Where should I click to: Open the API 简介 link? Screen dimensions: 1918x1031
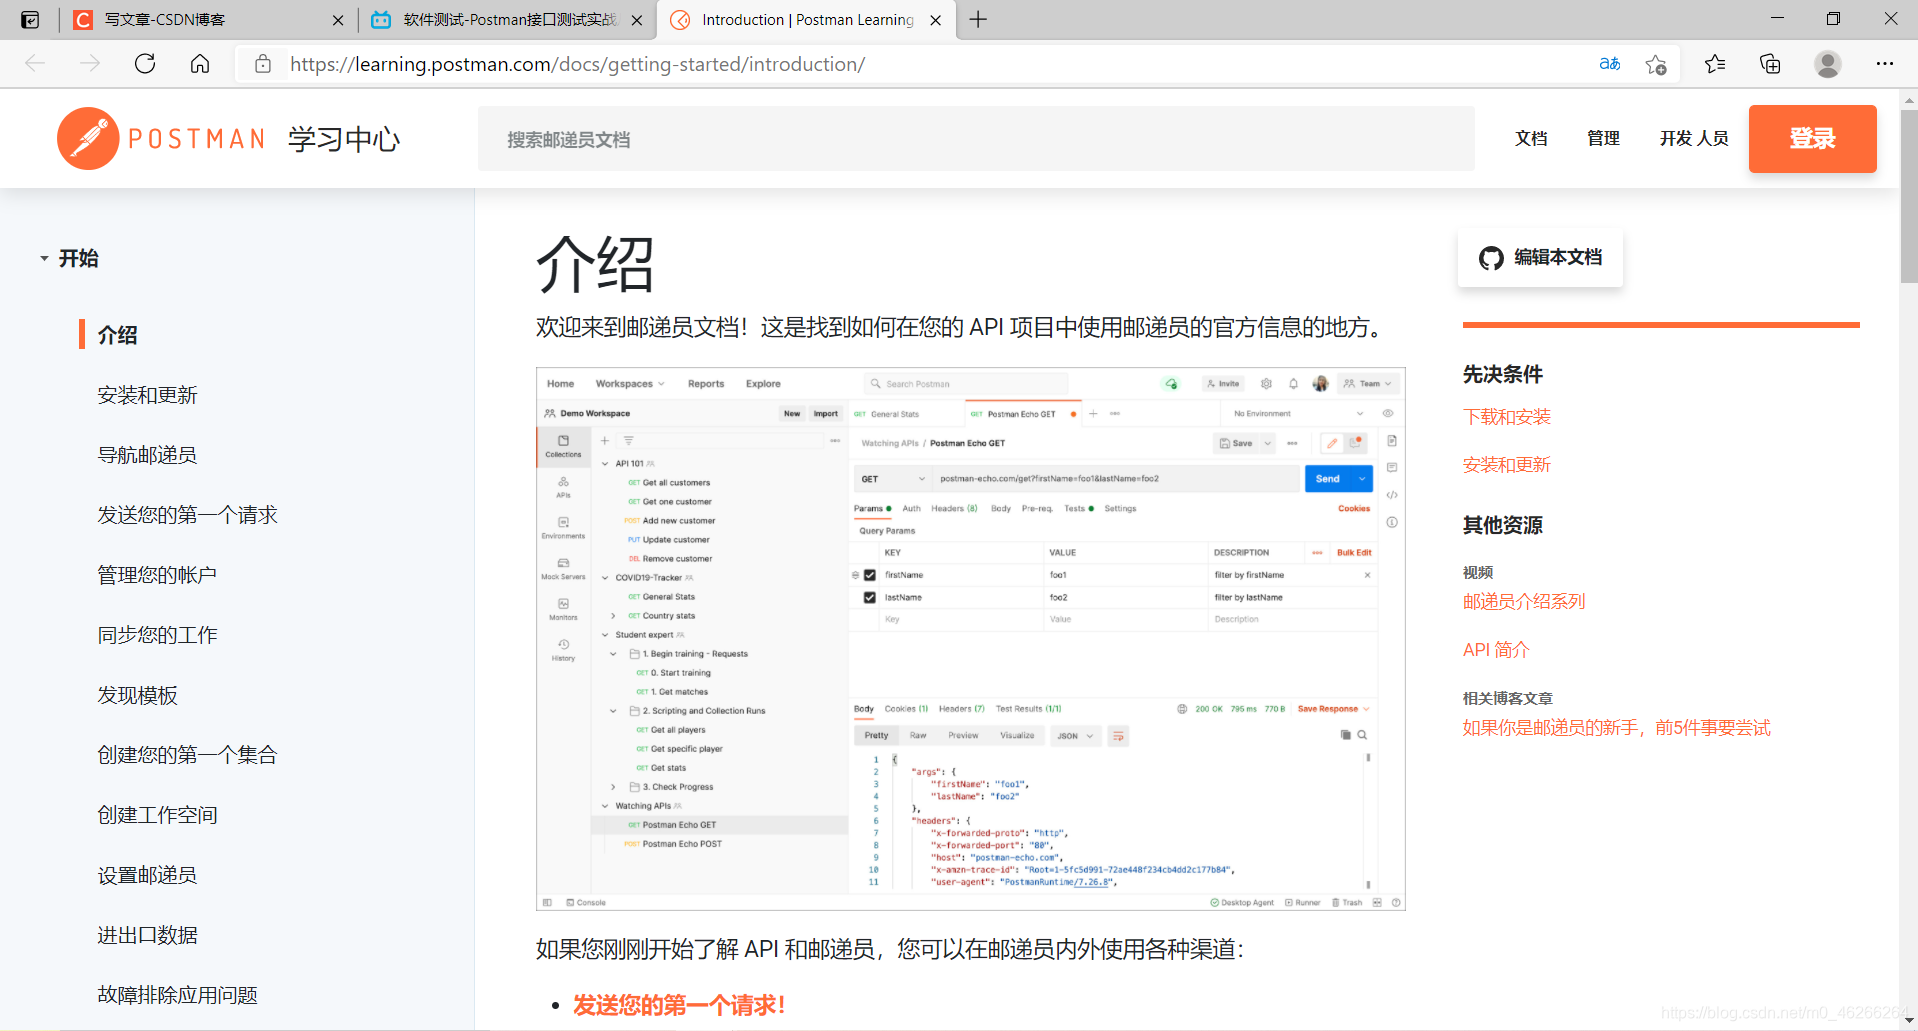1496,650
